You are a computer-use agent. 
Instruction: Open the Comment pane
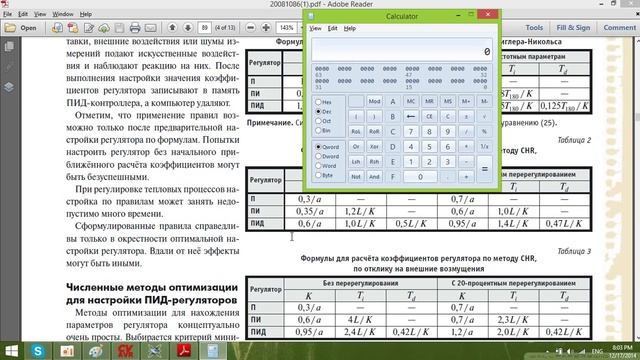coord(619,28)
